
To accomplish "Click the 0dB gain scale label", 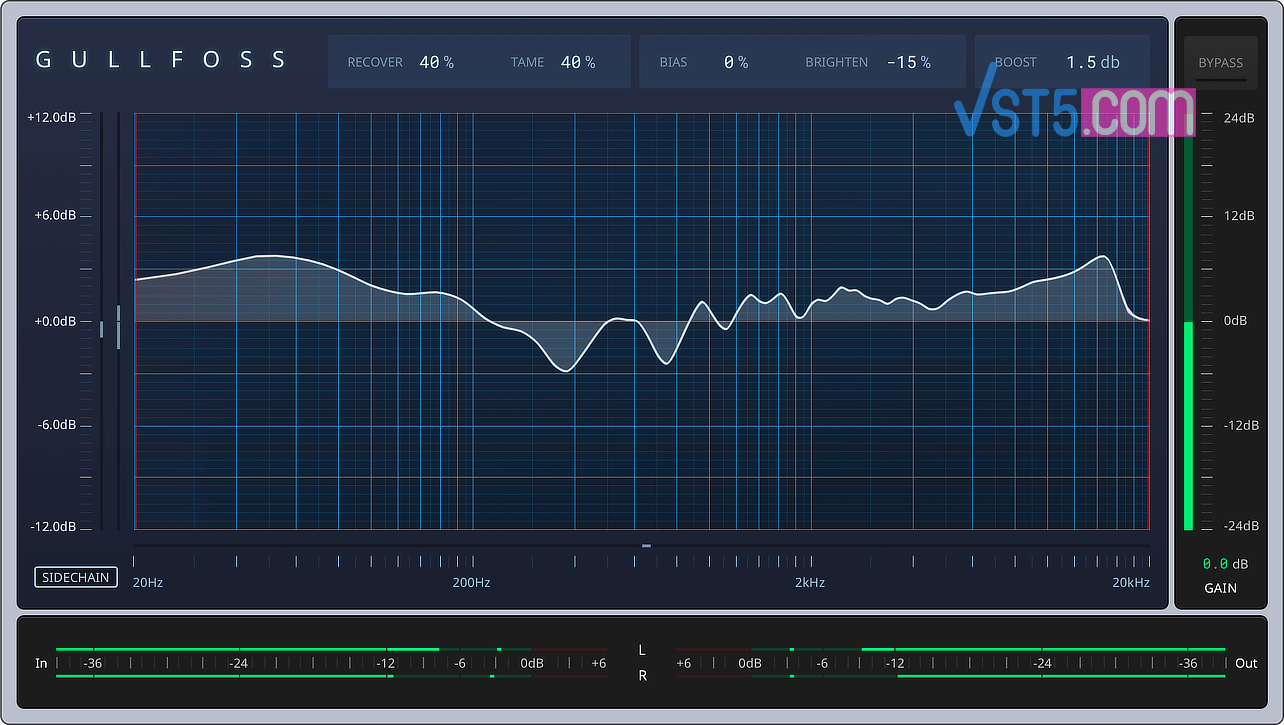I will point(1236,321).
